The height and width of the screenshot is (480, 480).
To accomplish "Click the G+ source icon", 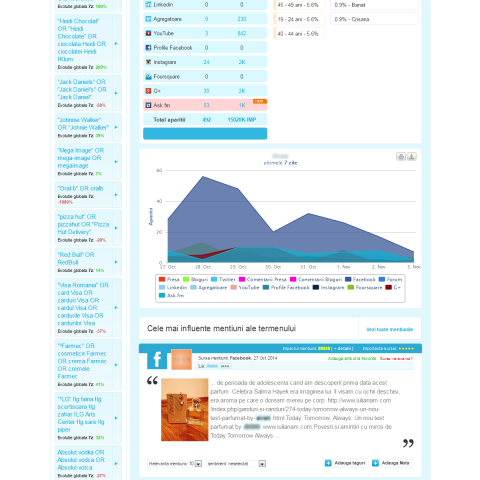I will click(148, 91).
